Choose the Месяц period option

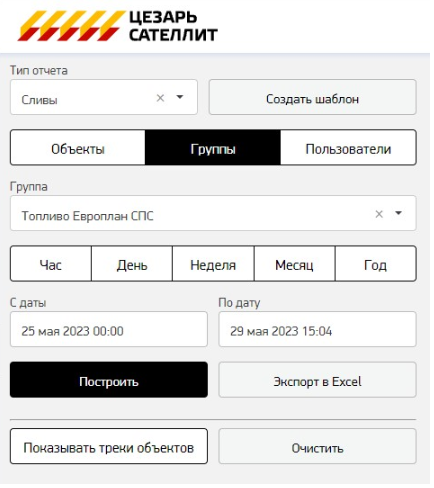click(x=295, y=264)
